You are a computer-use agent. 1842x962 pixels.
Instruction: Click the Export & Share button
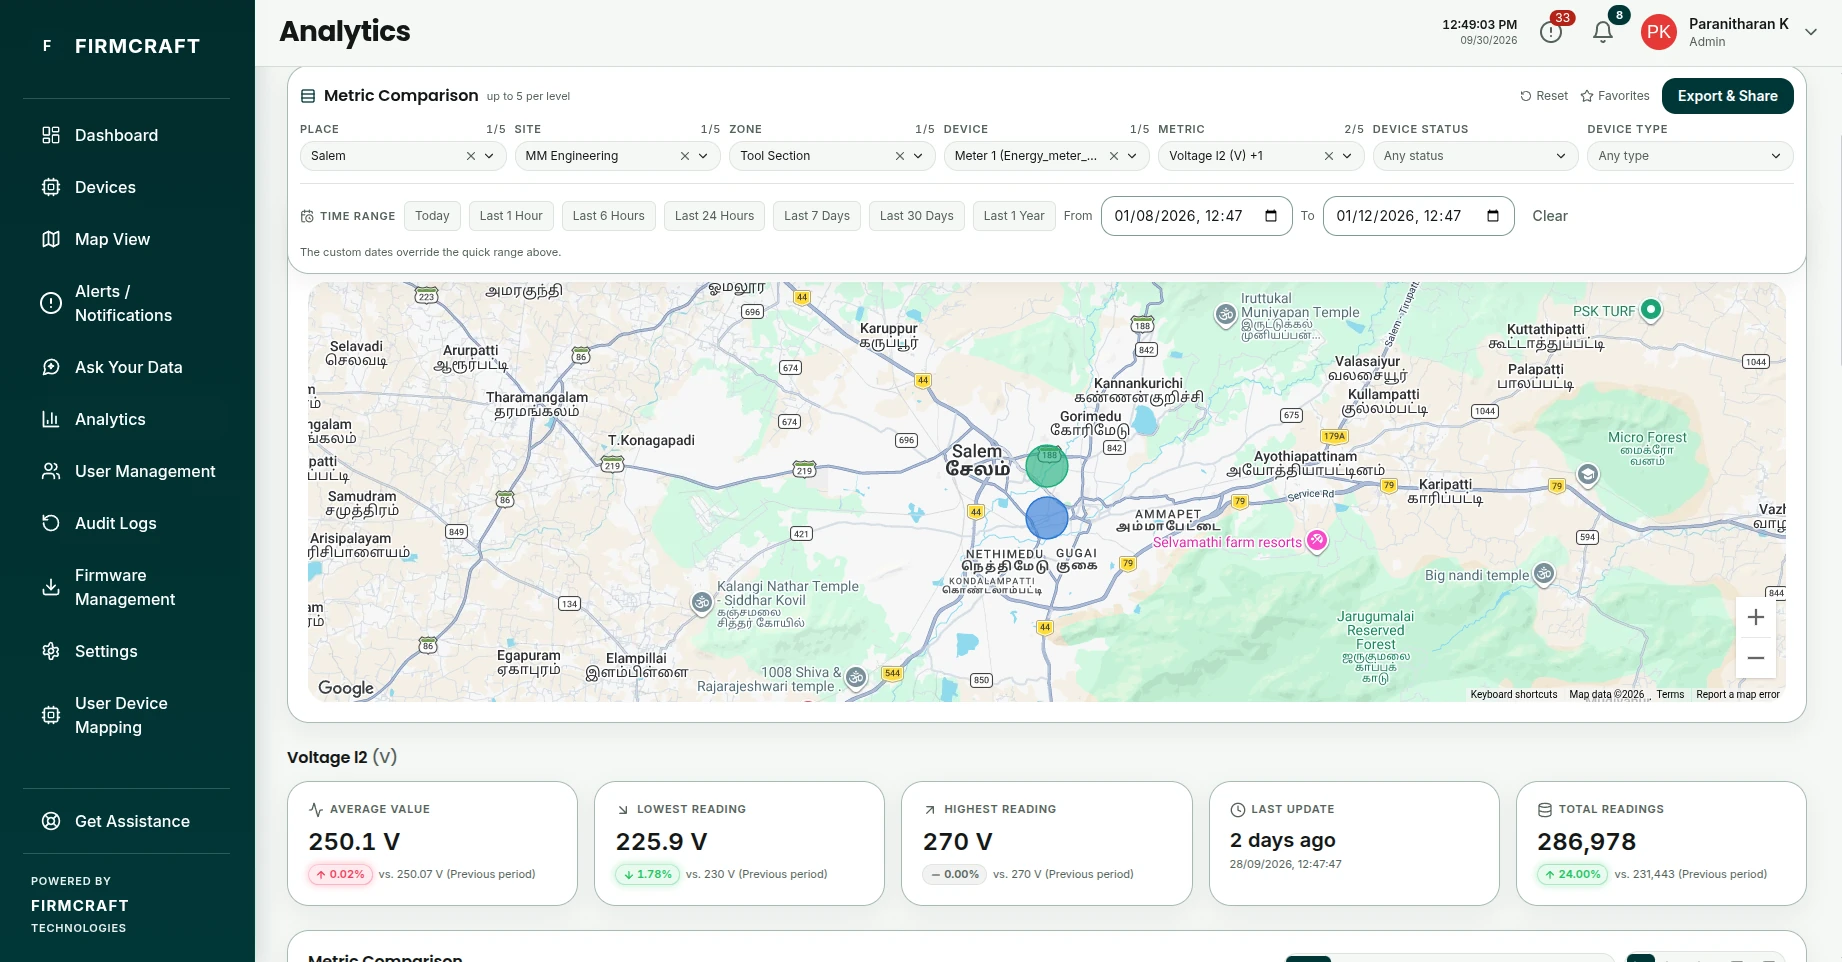[1727, 96]
